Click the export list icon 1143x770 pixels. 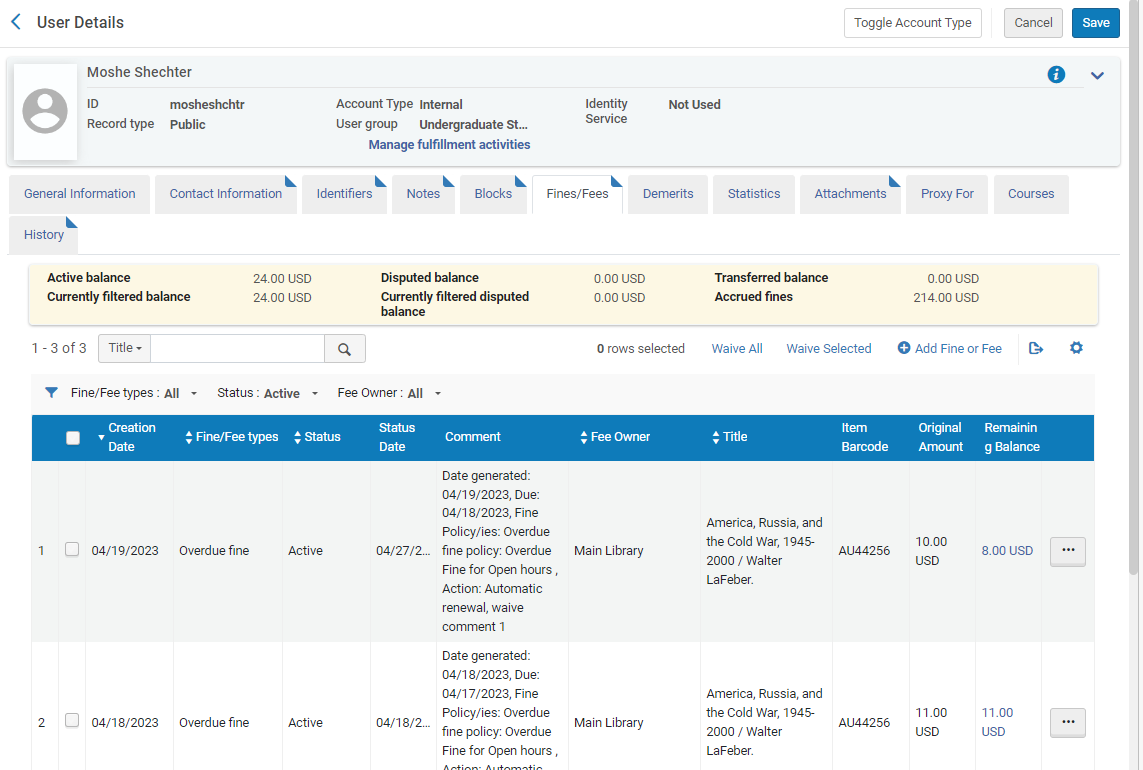coord(1035,349)
